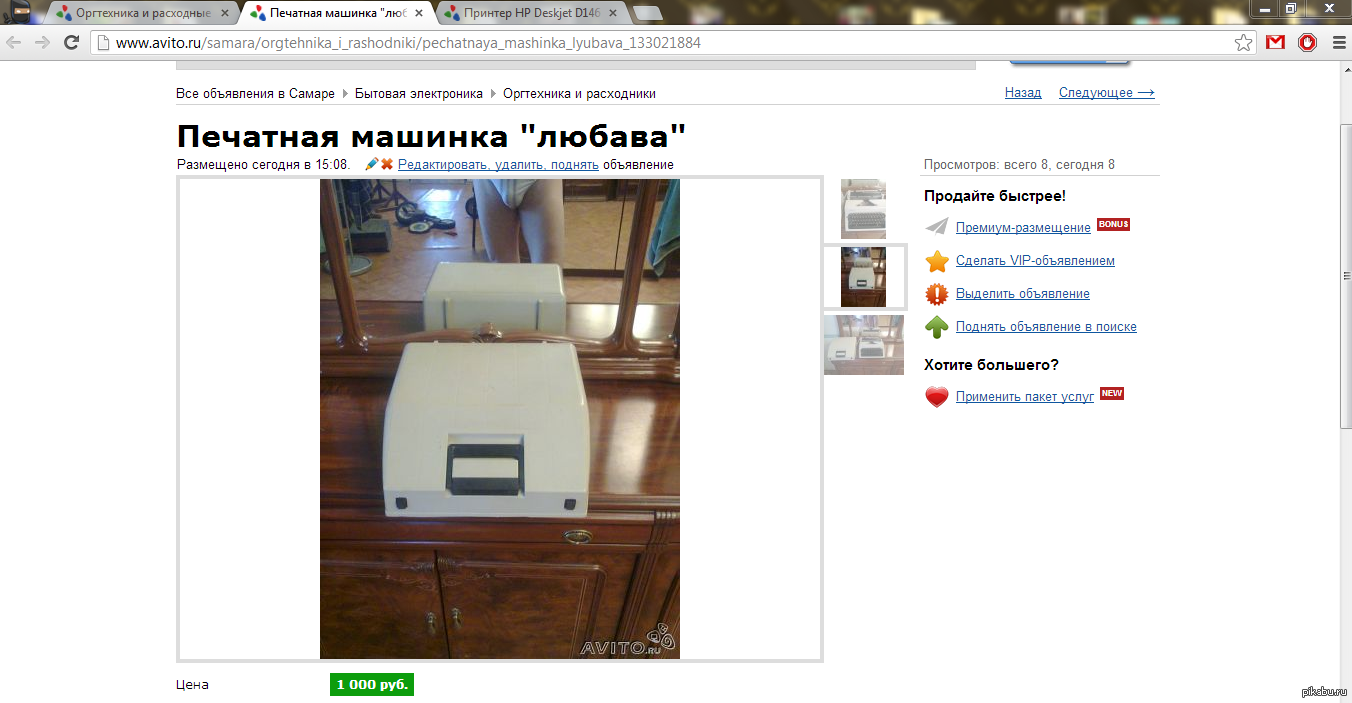This screenshot has width=1352, height=703.
Task: Click the green up arrow raise icon
Action: point(936,327)
